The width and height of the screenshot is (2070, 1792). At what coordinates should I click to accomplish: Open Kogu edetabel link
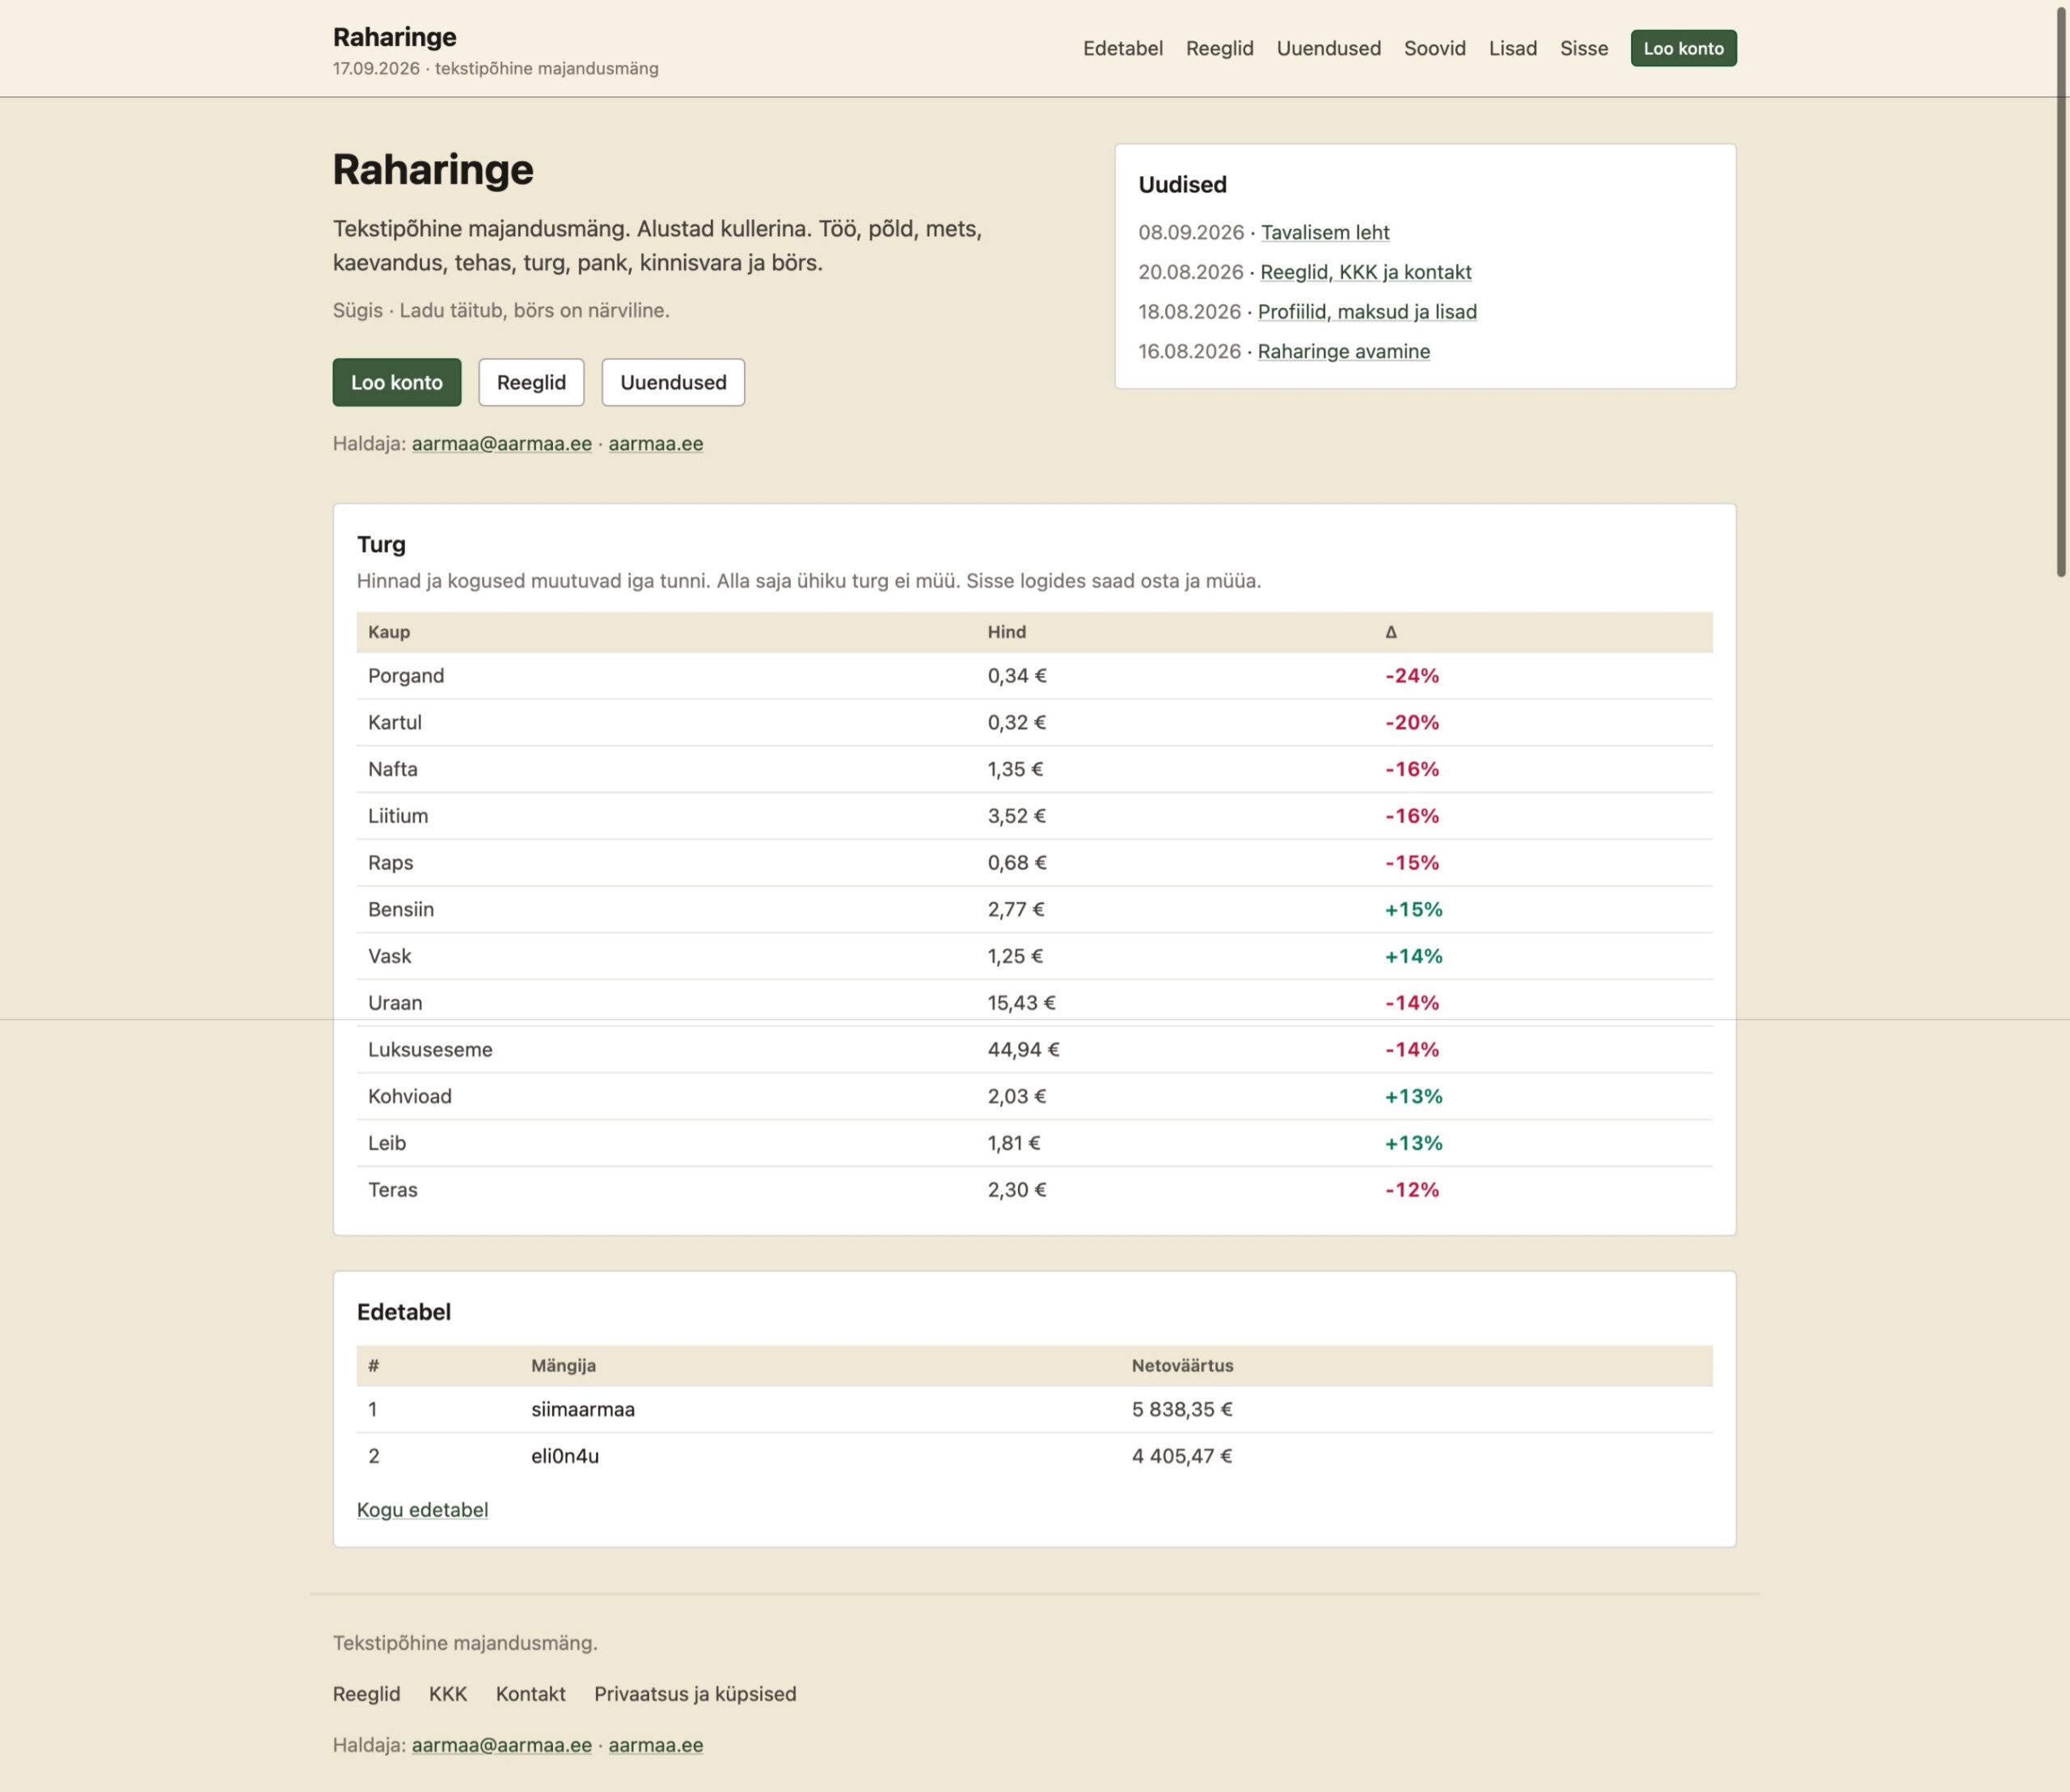pyautogui.click(x=422, y=1510)
